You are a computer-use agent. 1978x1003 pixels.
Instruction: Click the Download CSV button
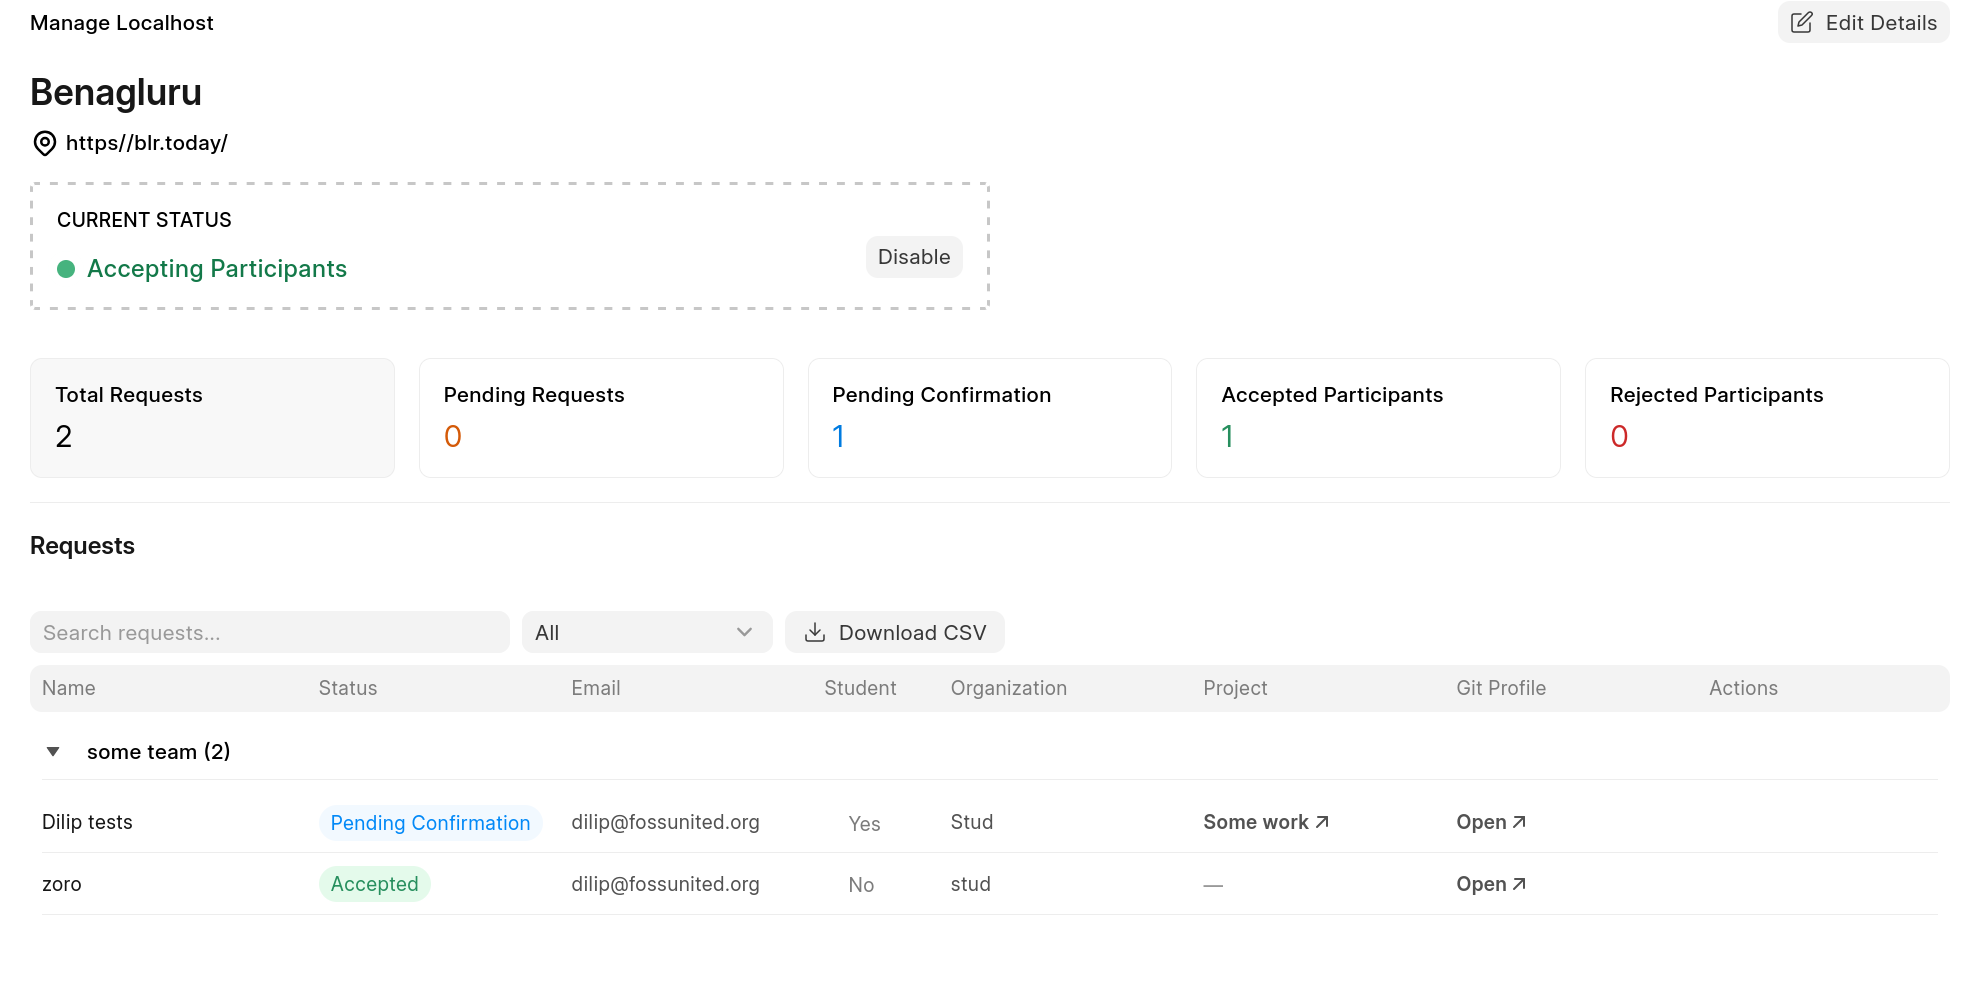click(x=895, y=632)
